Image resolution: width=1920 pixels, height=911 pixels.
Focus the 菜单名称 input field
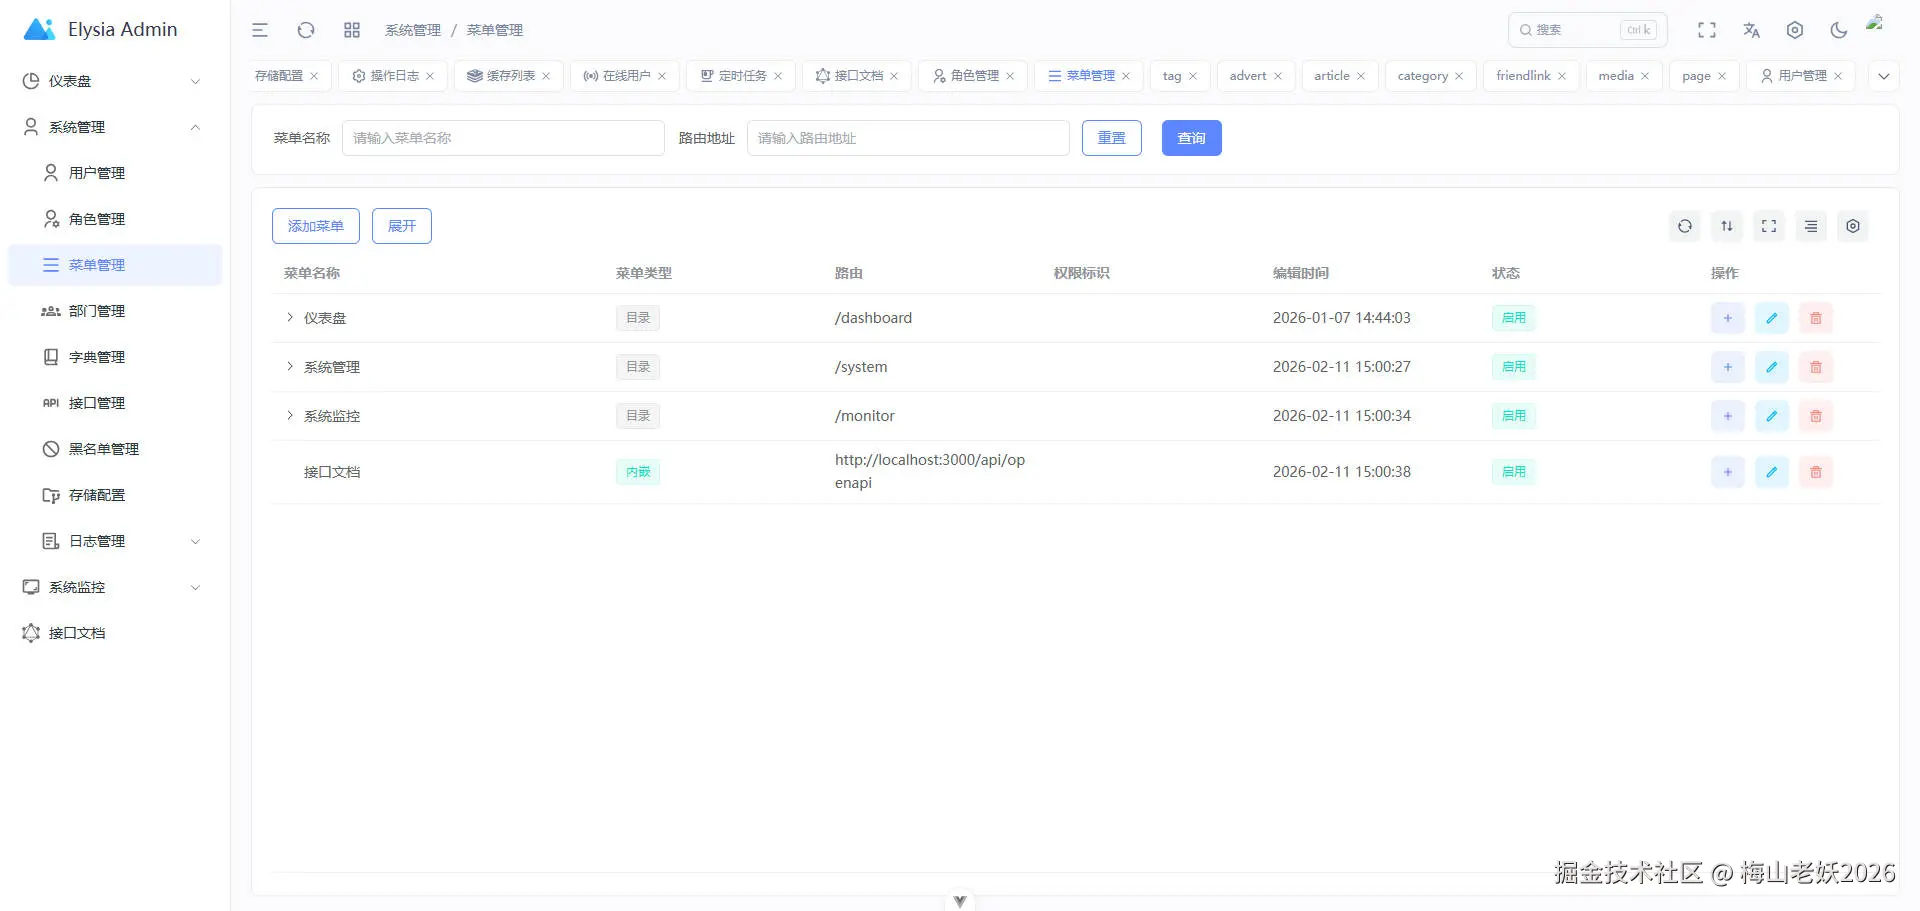pos(503,138)
